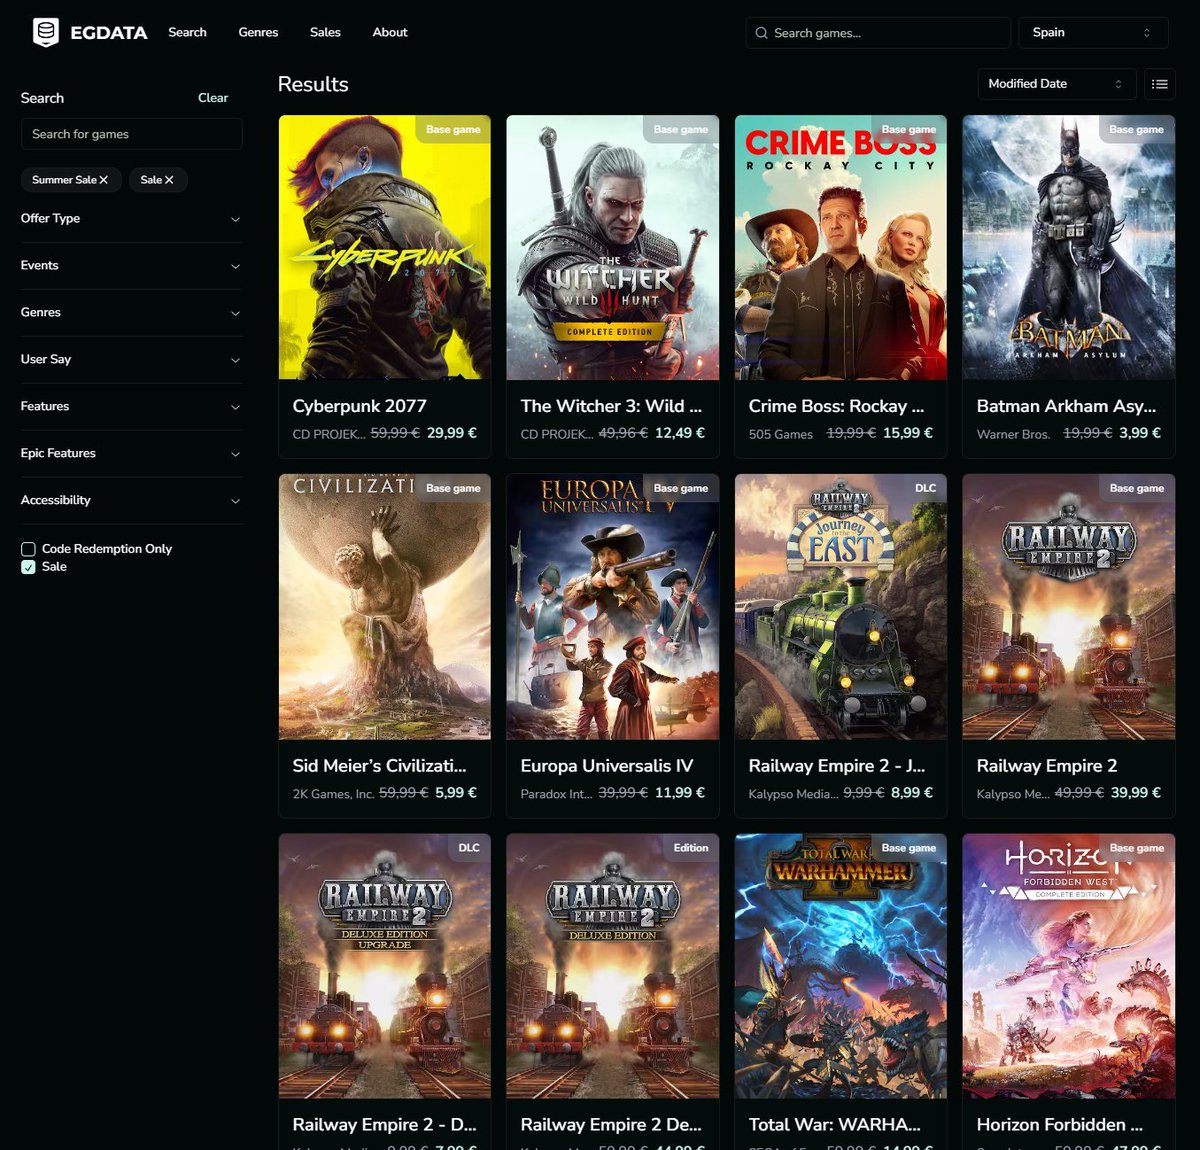Click Europa Universalis sale price 11,99 €
The image size is (1200, 1150).
pyautogui.click(x=680, y=792)
